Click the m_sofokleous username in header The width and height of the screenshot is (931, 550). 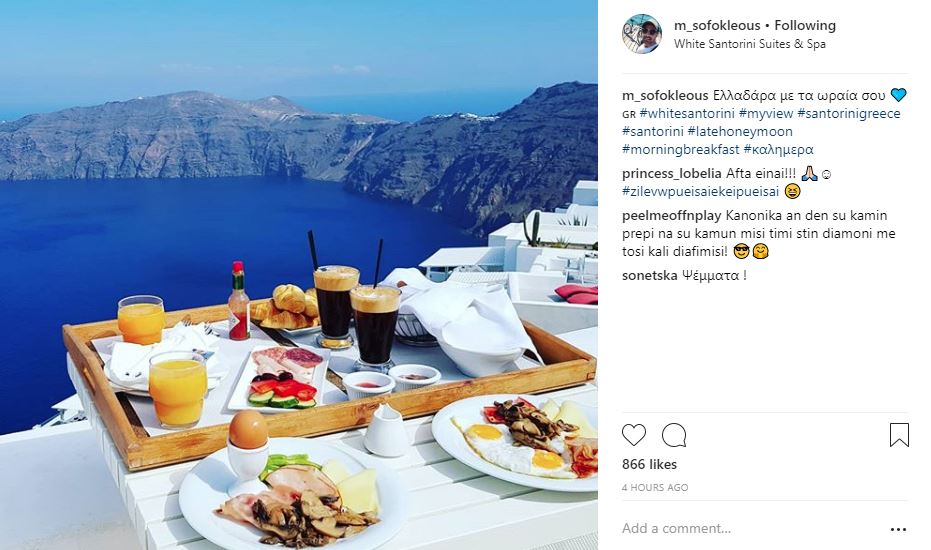pyautogui.click(x=717, y=26)
